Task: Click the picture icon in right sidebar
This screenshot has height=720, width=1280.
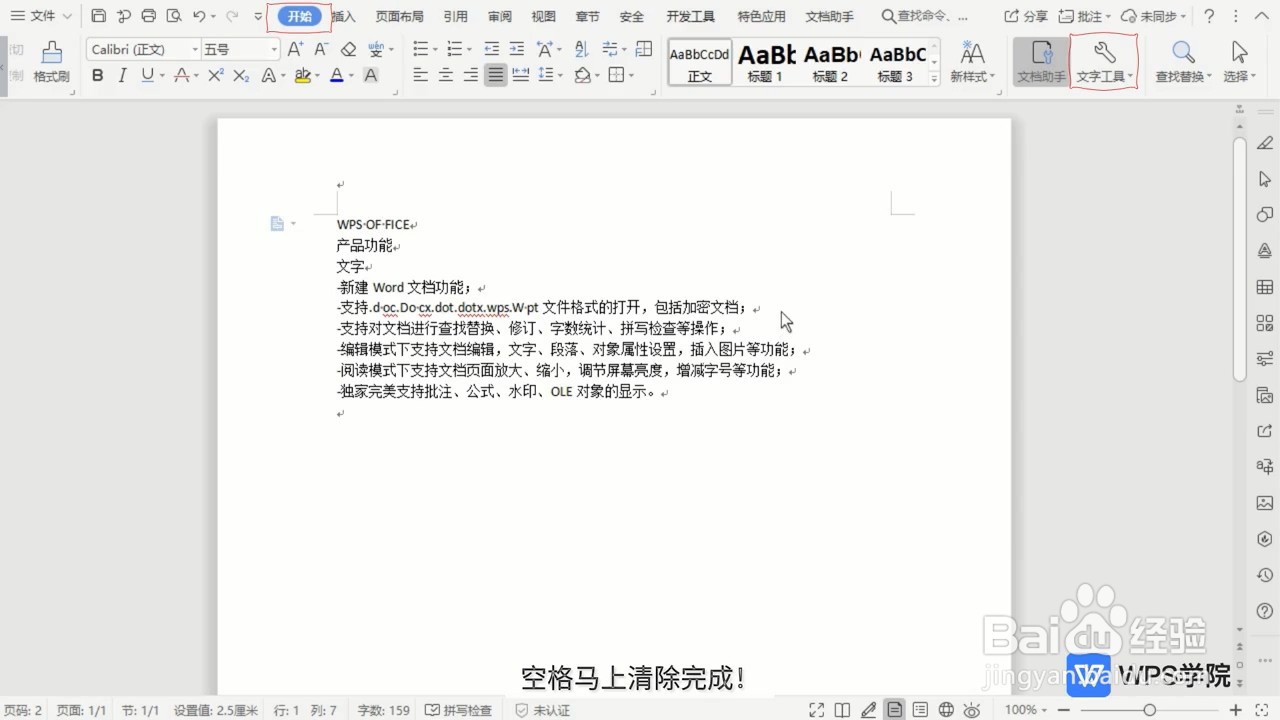Action: click(x=1265, y=503)
